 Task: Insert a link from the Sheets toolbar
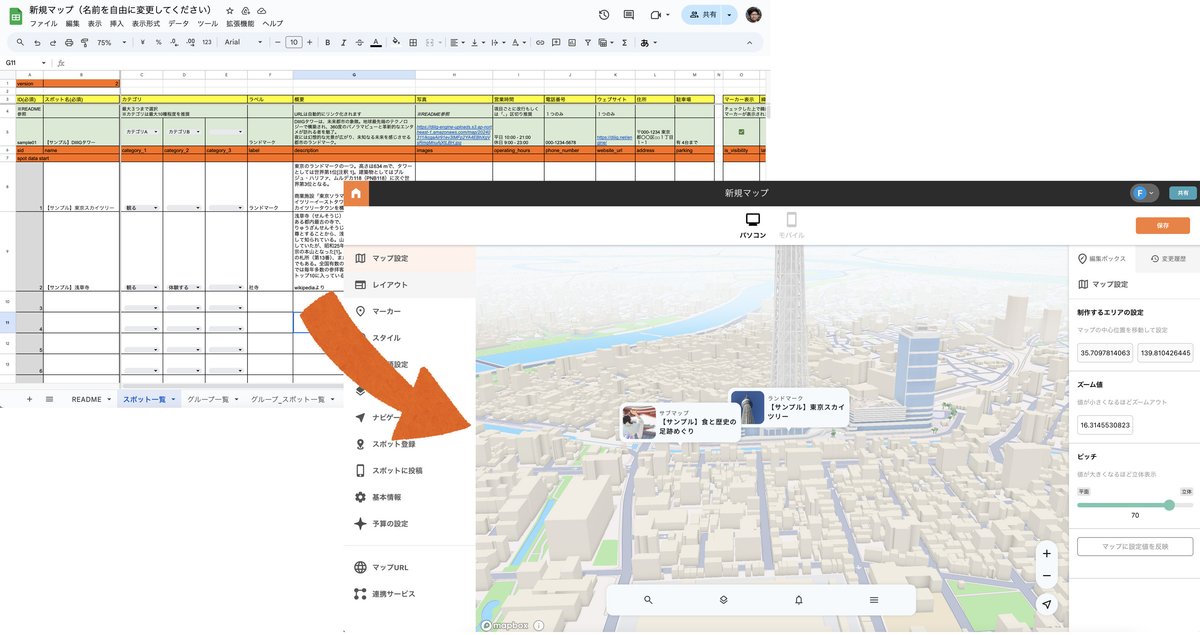541,43
